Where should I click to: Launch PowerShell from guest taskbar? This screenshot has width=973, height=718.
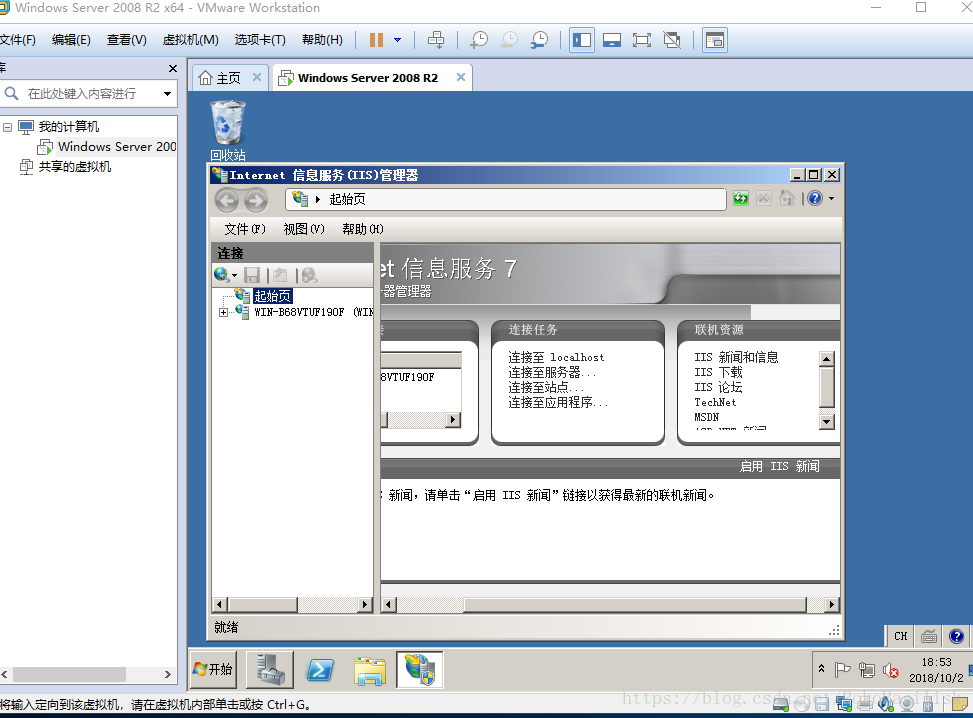(320, 670)
